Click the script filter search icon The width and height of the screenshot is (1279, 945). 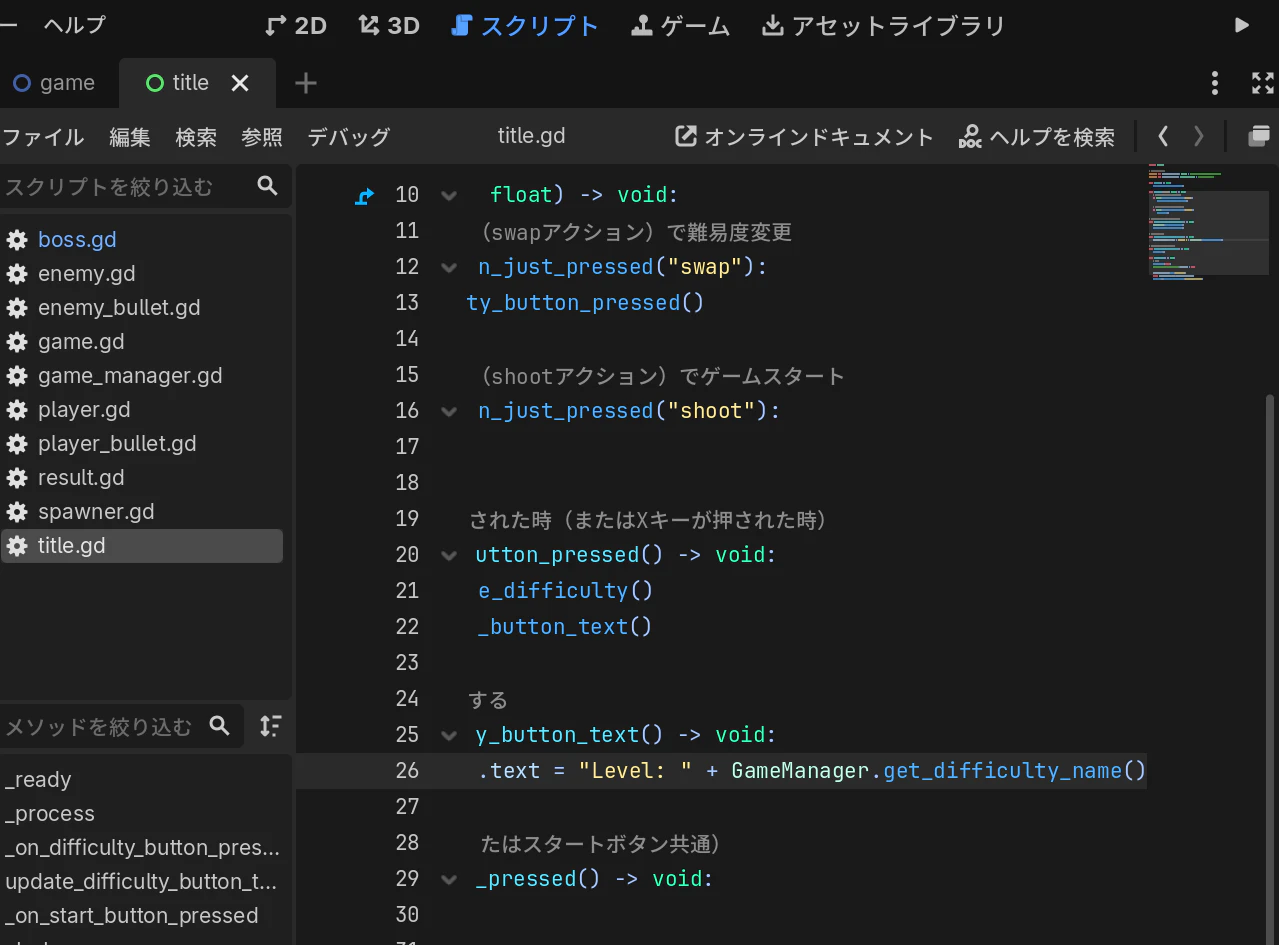coord(267,185)
